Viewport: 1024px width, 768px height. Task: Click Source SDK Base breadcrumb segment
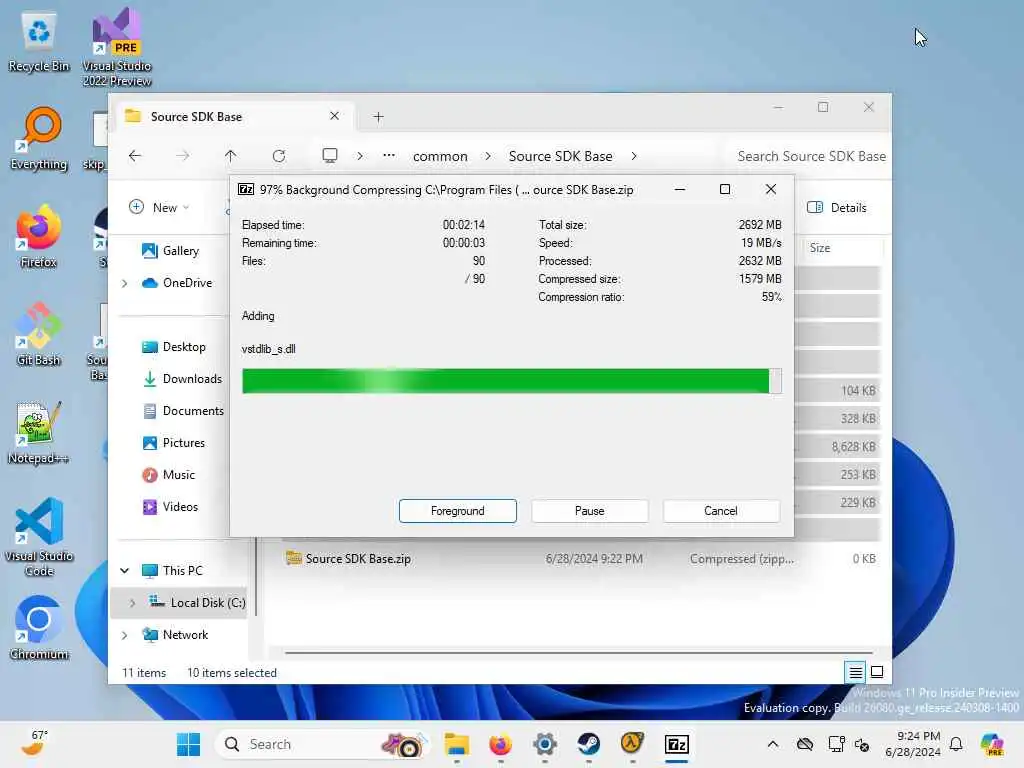pyautogui.click(x=560, y=156)
